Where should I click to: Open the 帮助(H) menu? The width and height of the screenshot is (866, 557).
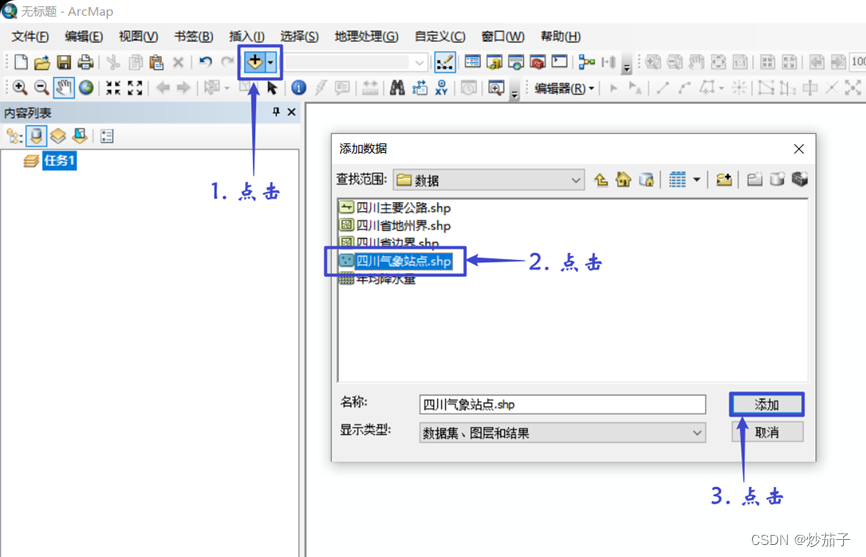(560, 36)
